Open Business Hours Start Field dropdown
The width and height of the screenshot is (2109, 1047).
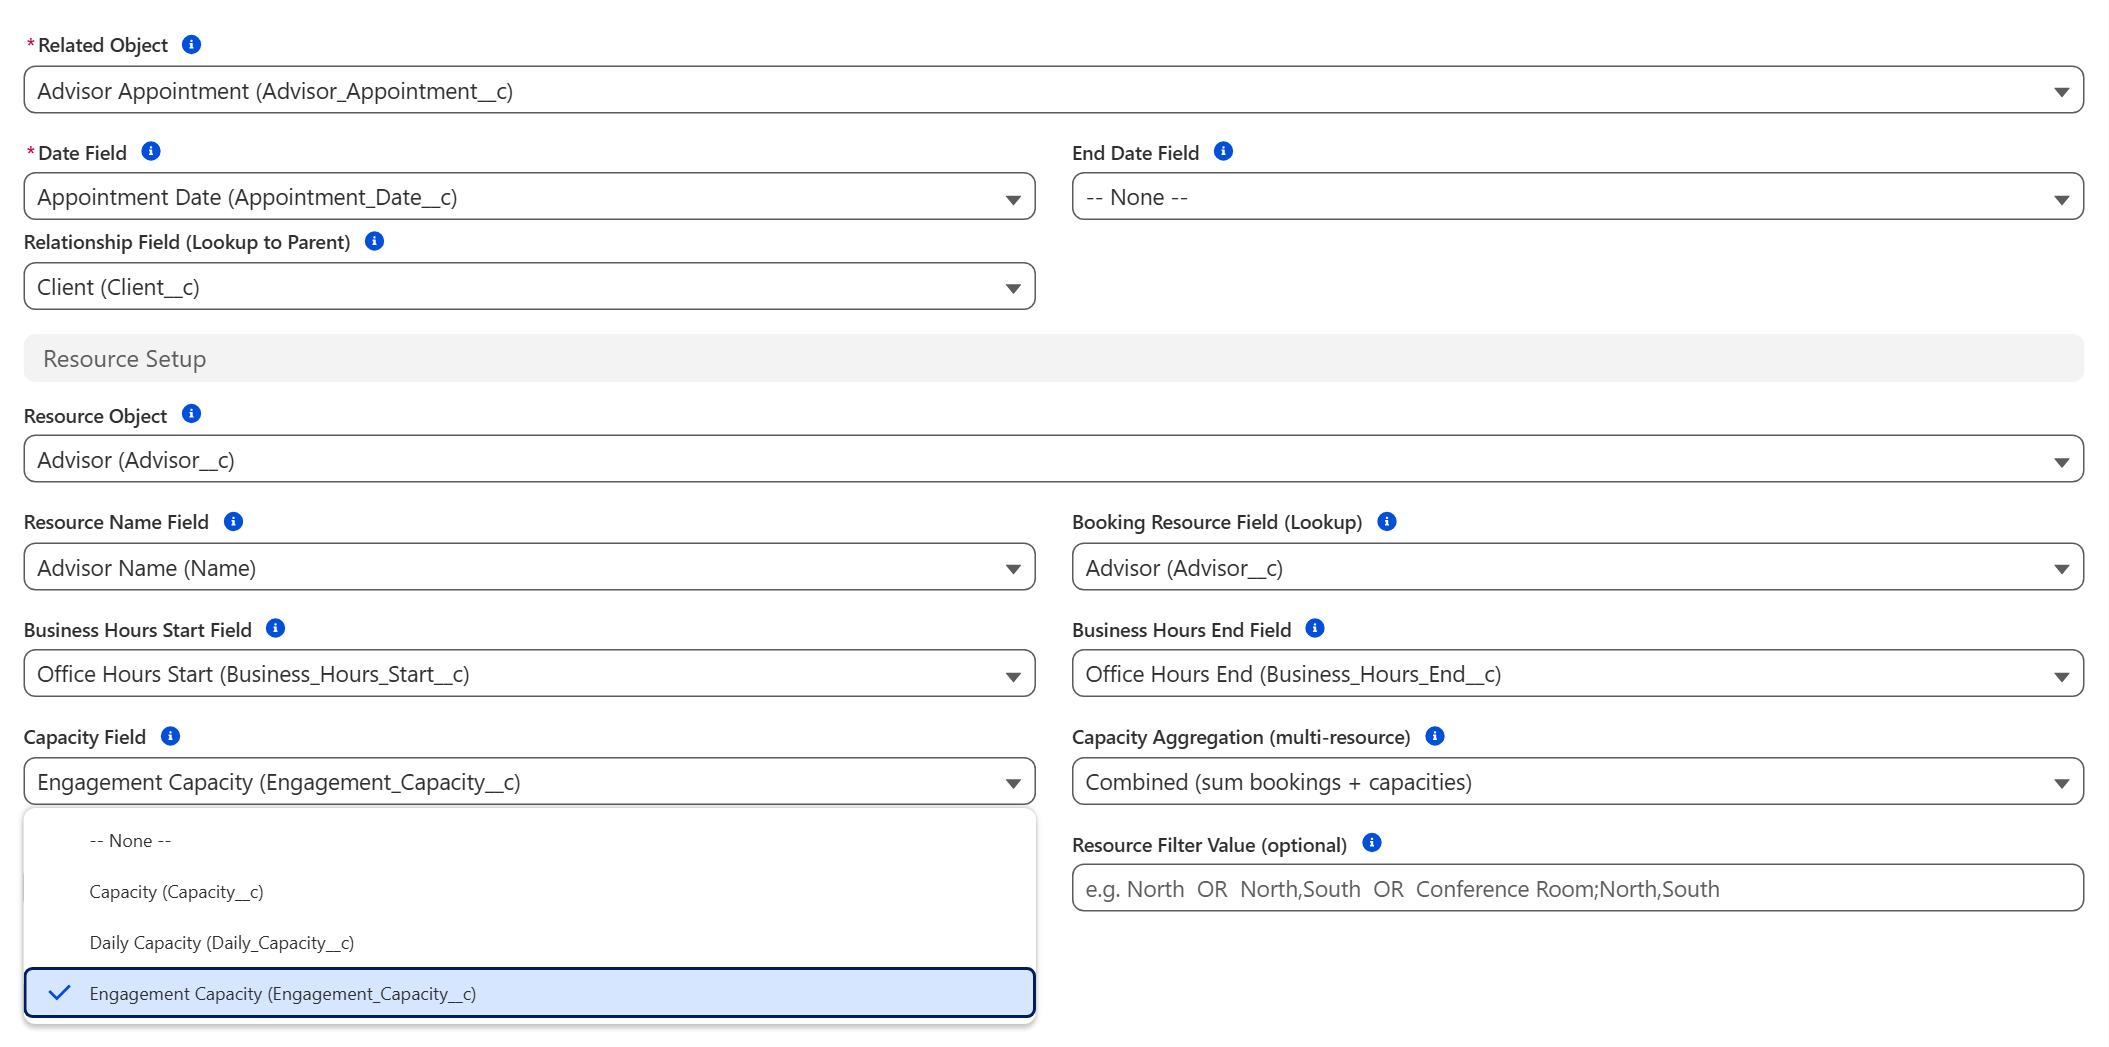529,673
